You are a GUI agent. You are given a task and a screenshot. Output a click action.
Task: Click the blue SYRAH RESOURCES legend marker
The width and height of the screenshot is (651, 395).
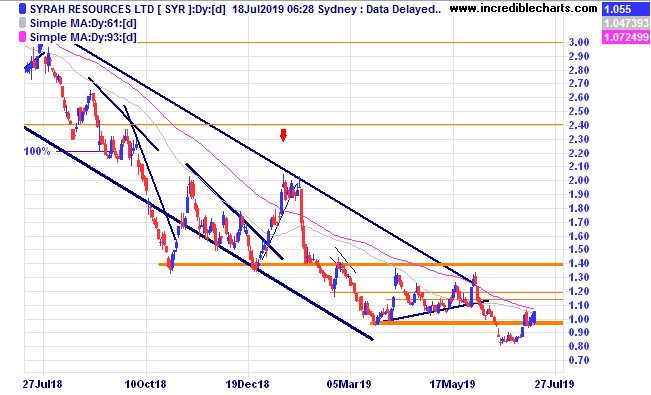coord(22,9)
